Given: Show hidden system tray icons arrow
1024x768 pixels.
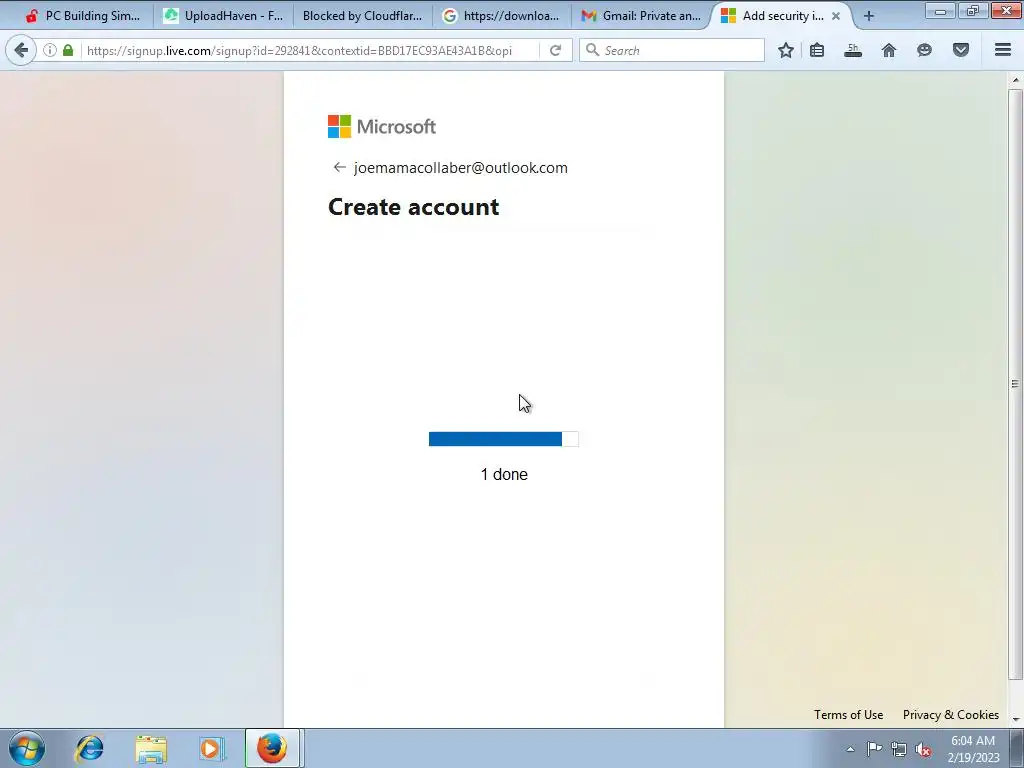Looking at the screenshot, I should pos(850,749).
